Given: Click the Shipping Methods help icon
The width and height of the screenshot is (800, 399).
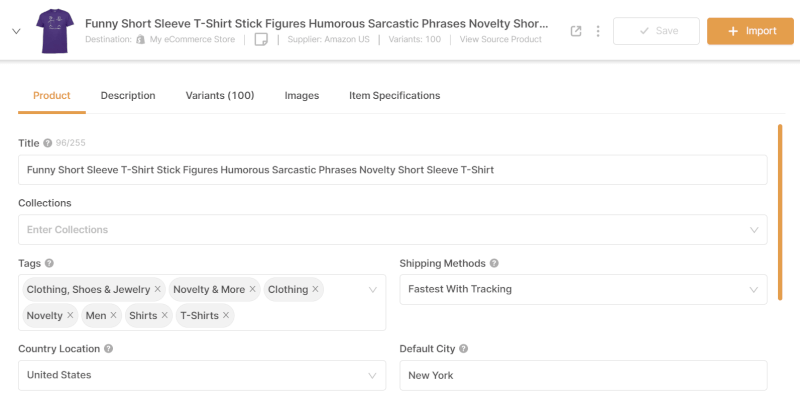Looking at the screenshot, I should (x=494, y=263).
